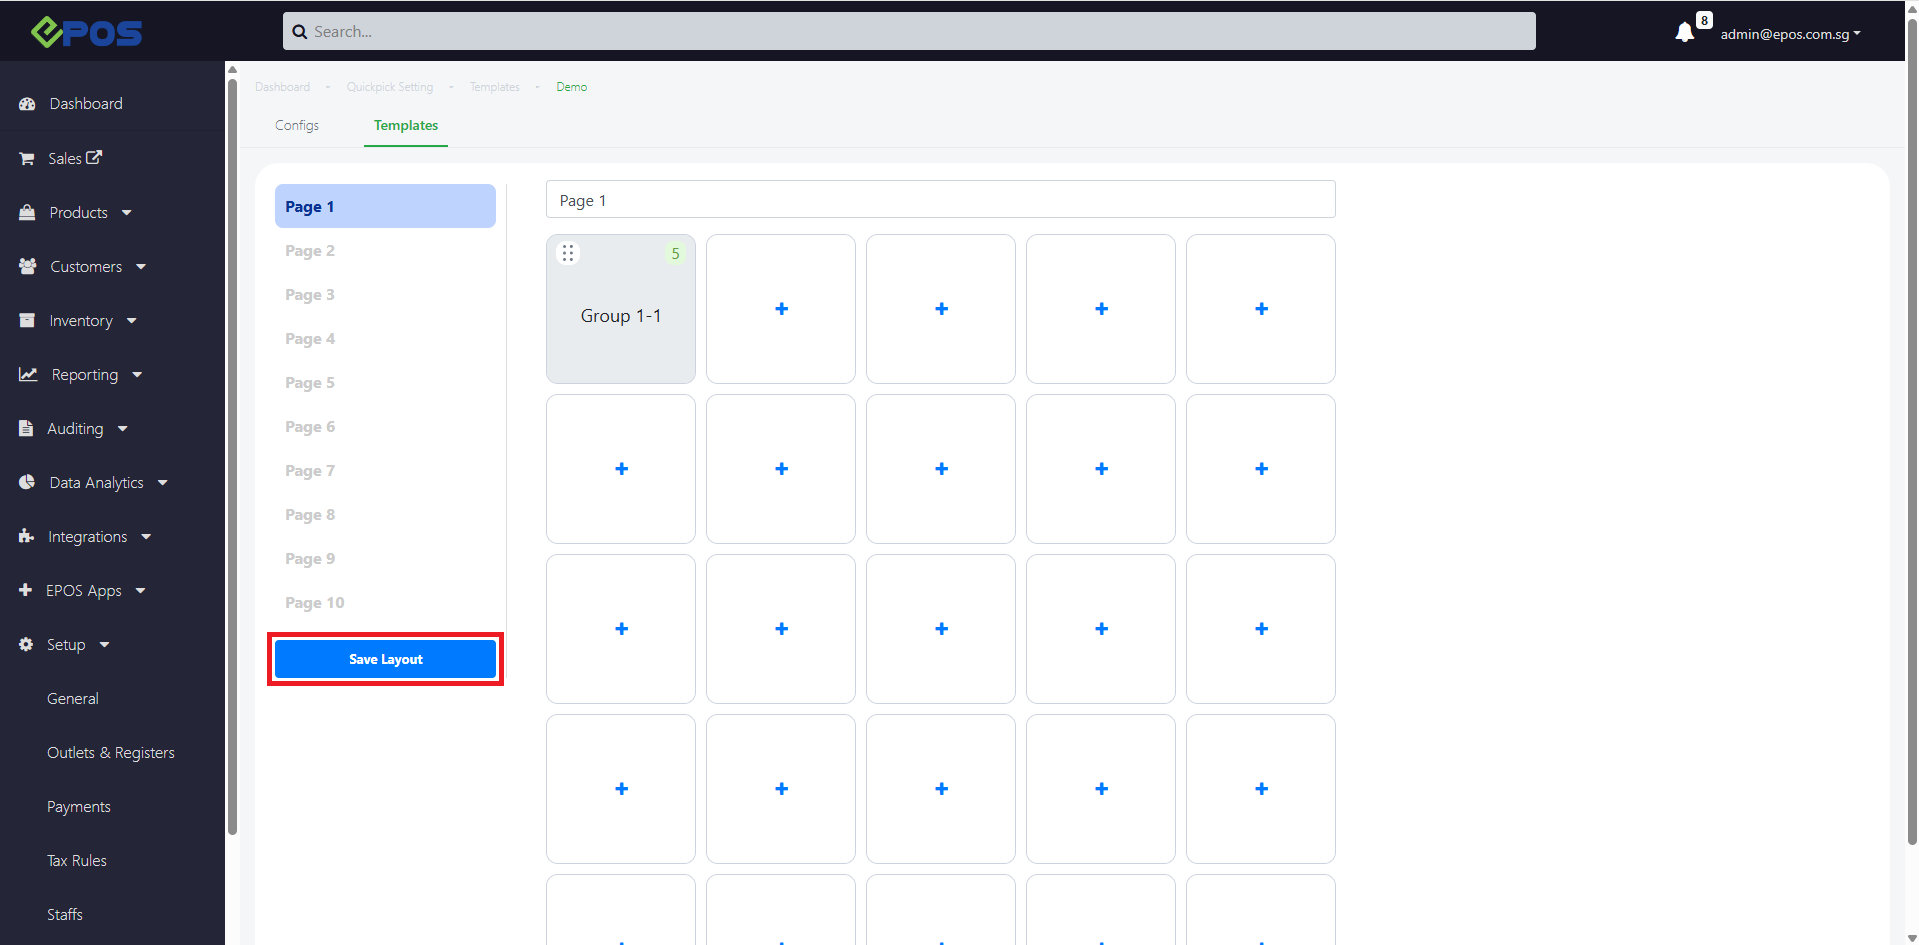Screen dimensions: 1919x945
Task: Click the Page 1 name input field
Action: (940, 200)
